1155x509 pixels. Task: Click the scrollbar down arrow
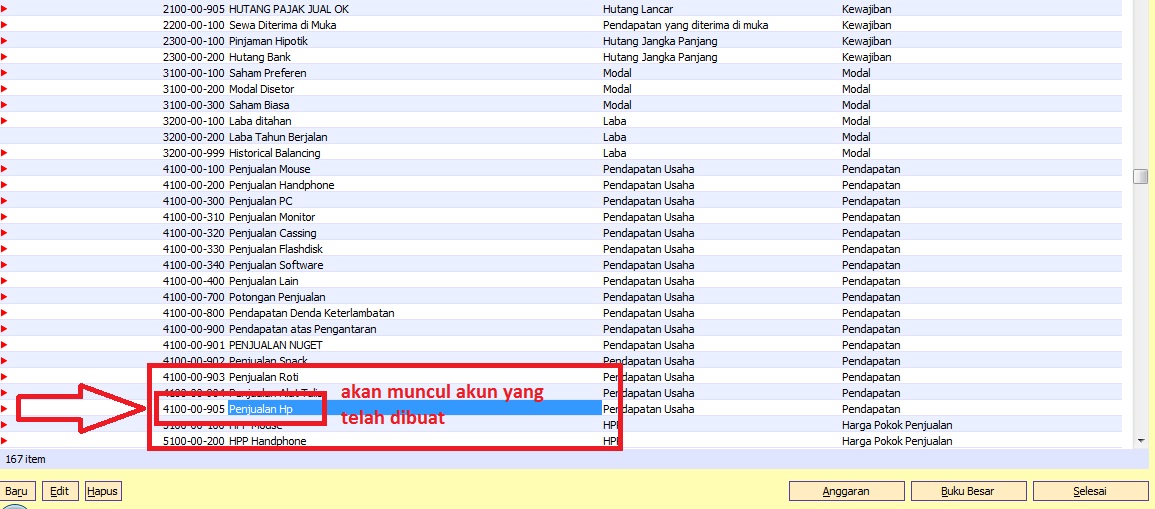[x=1139, y=440]
